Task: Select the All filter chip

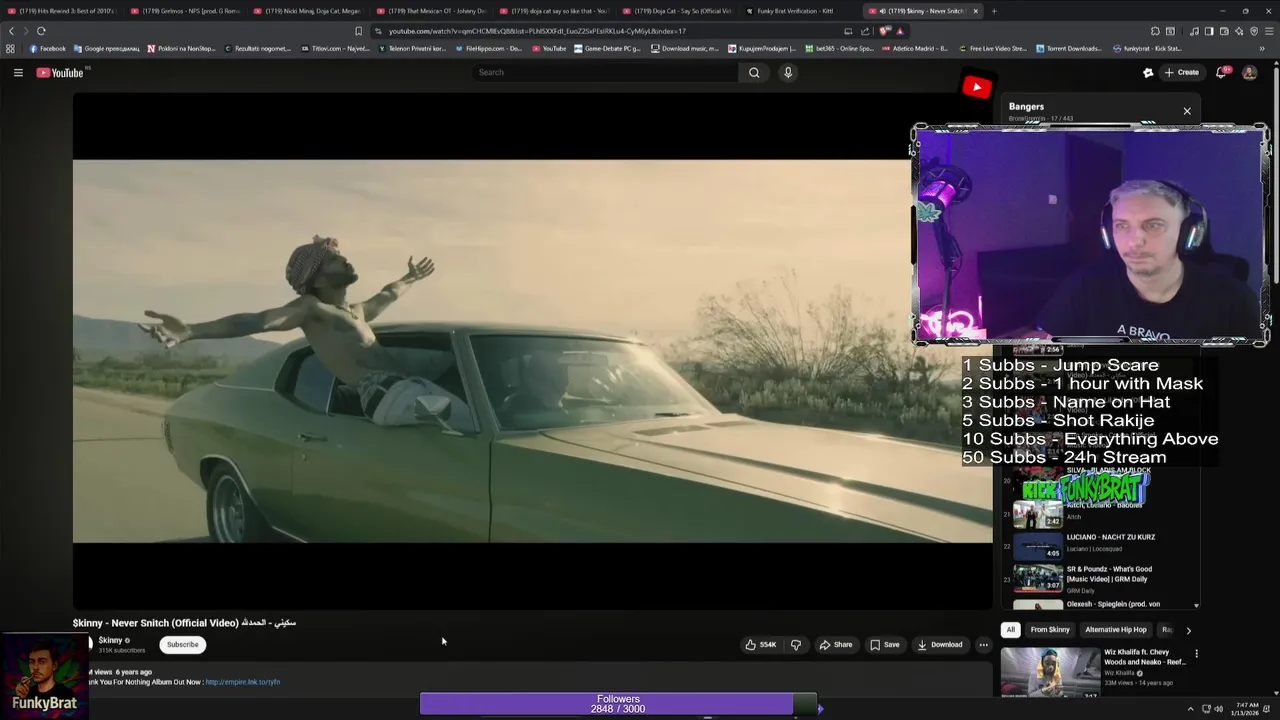Action: 1010,630
